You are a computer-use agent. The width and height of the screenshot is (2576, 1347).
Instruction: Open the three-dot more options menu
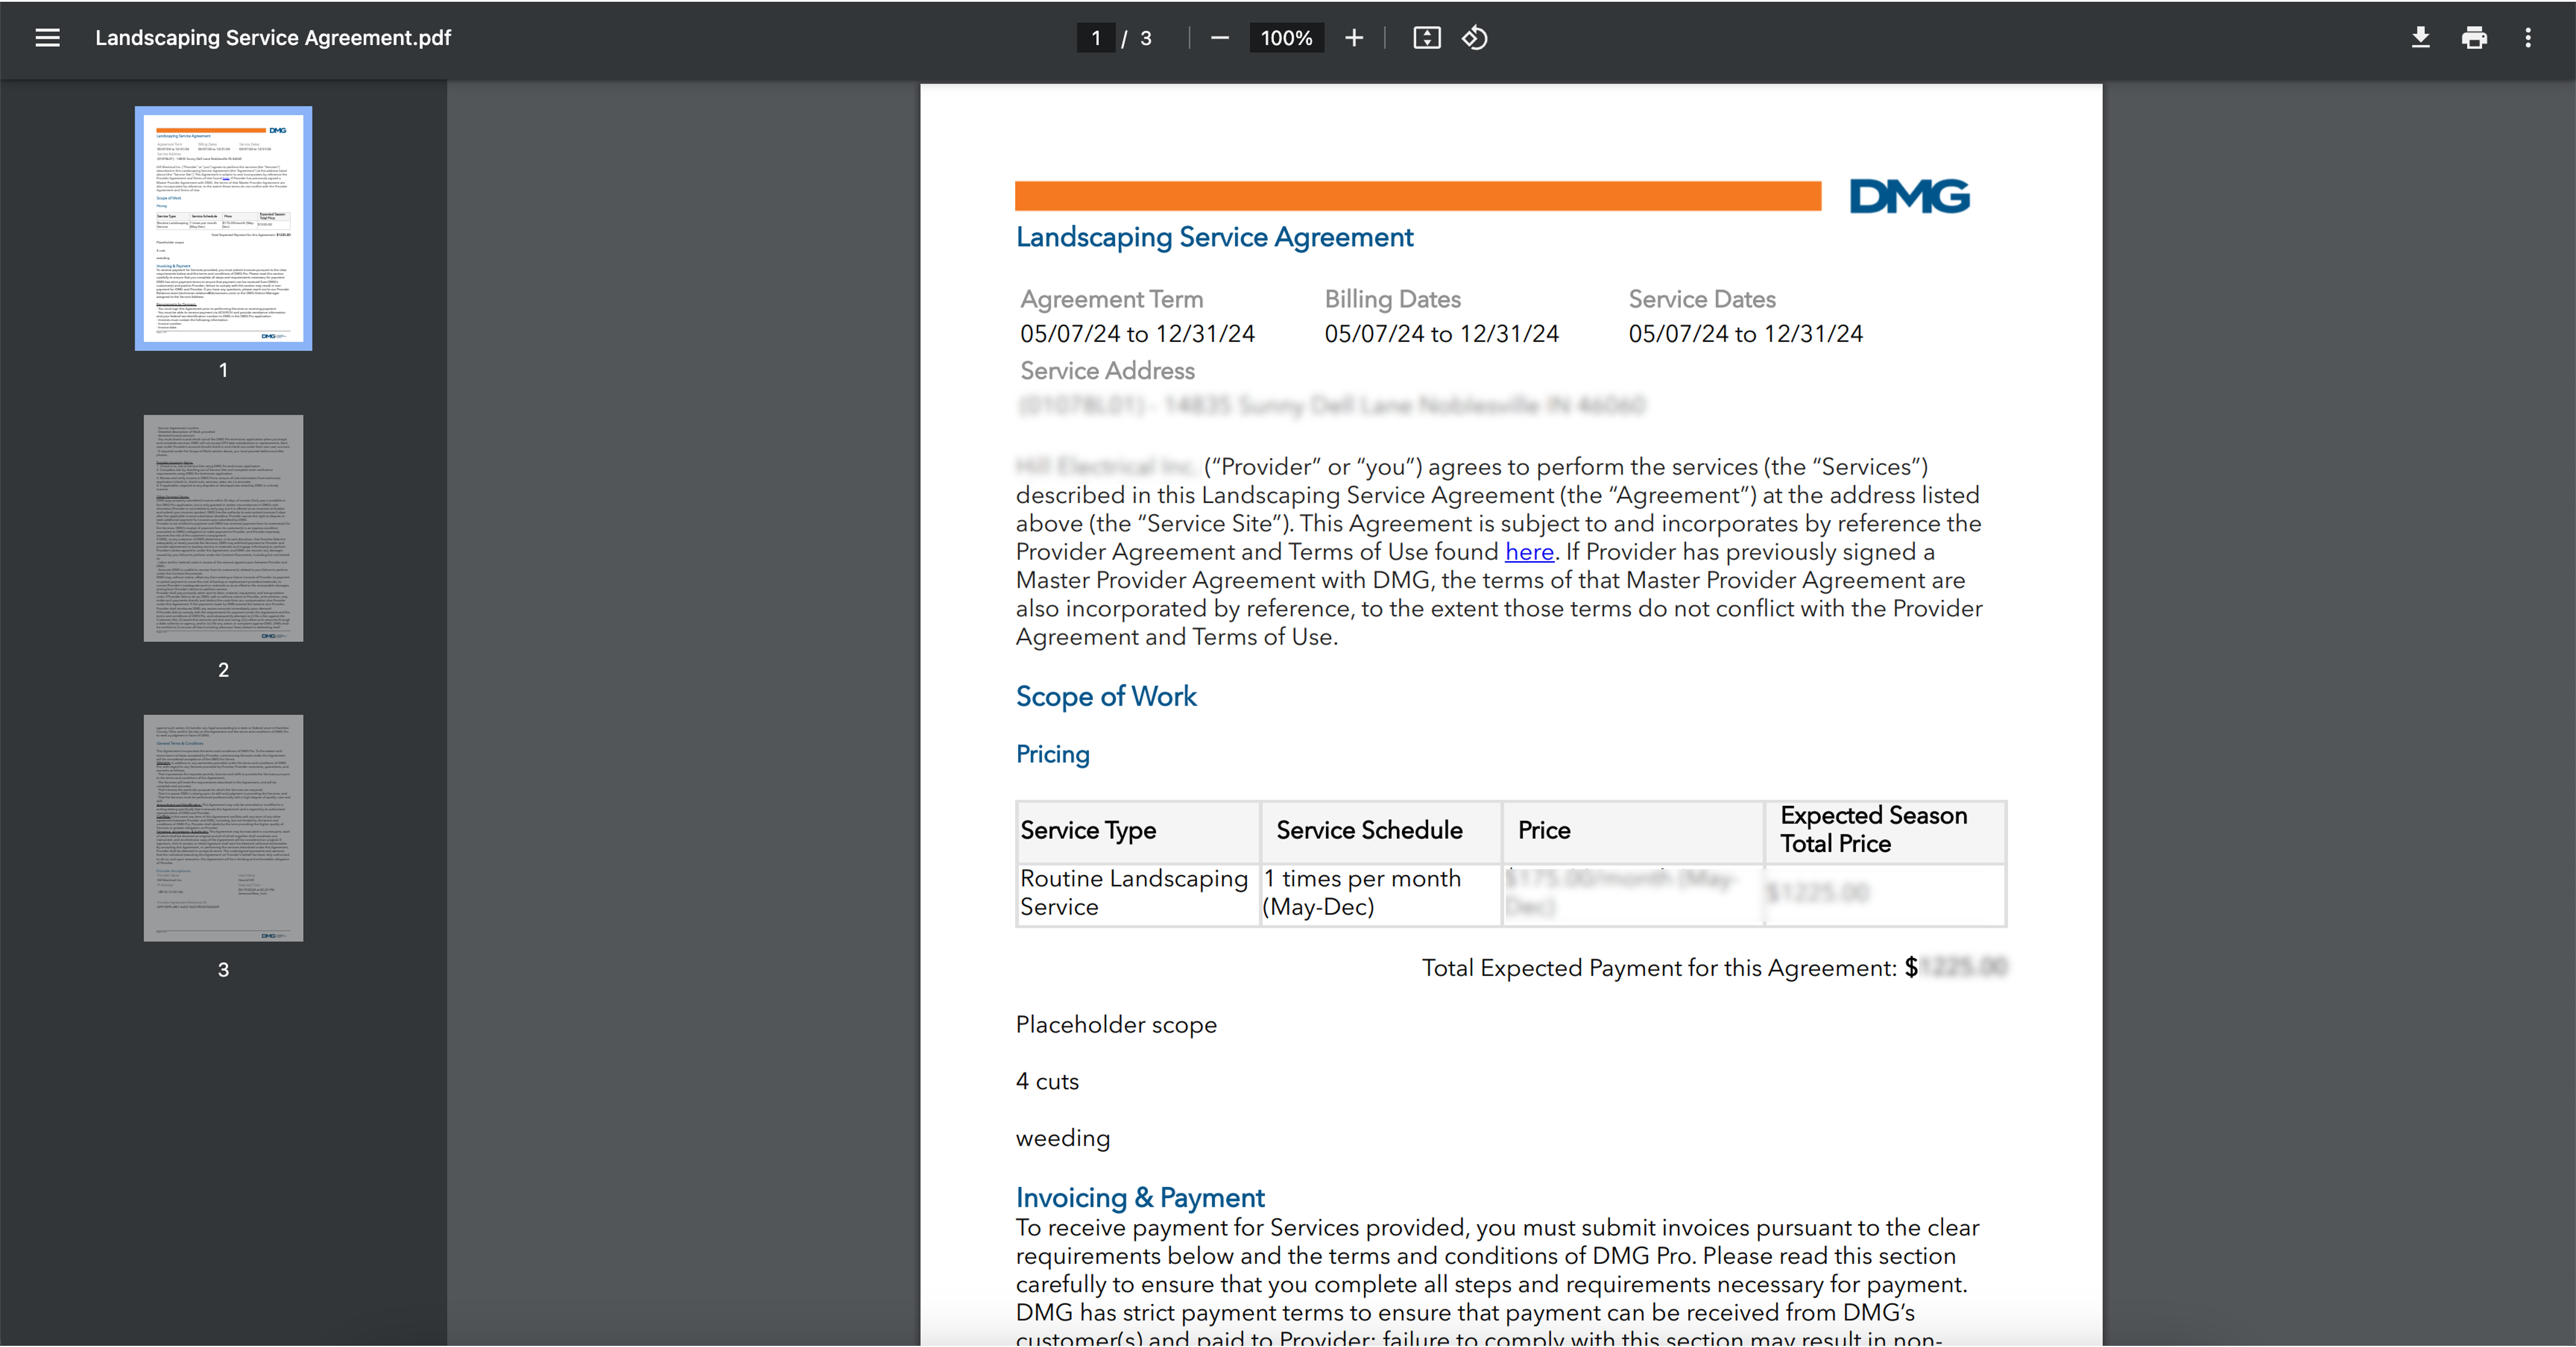(x=2528, y=37)
